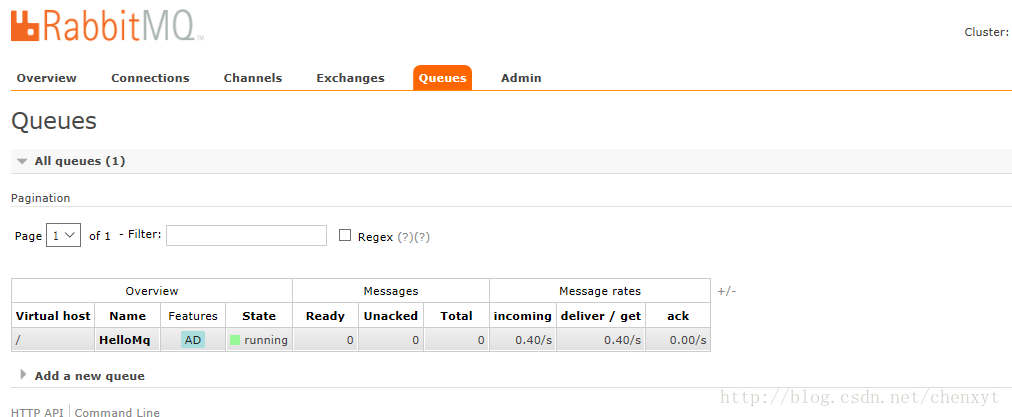Open the Exchanges tab

tap(350, 78)
